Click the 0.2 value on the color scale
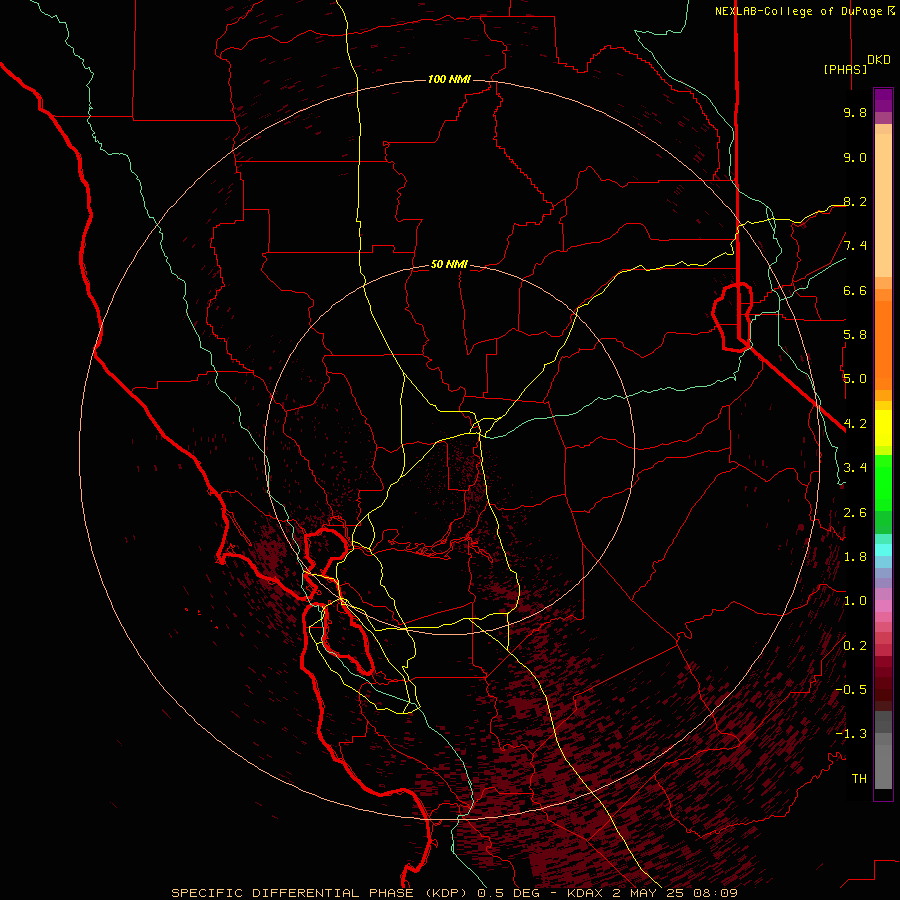Screen dimensions: 900x900 click(x=855, y=646)
